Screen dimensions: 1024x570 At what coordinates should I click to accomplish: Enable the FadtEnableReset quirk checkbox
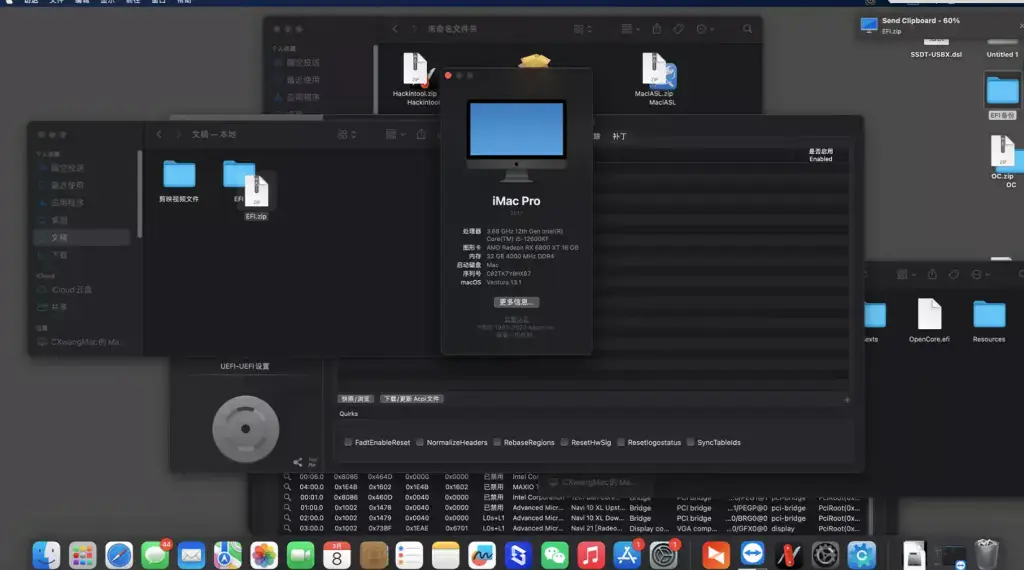(348, 442)
